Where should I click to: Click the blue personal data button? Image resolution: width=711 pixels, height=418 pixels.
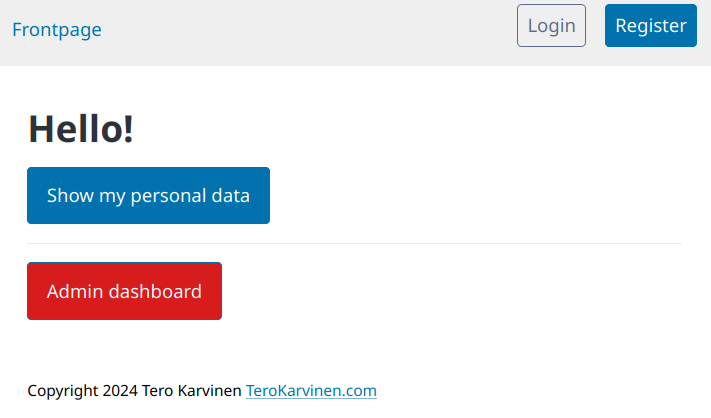(x=148, y=195)
